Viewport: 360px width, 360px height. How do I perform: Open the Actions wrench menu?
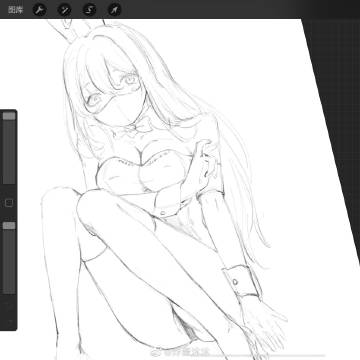point(40,10)
